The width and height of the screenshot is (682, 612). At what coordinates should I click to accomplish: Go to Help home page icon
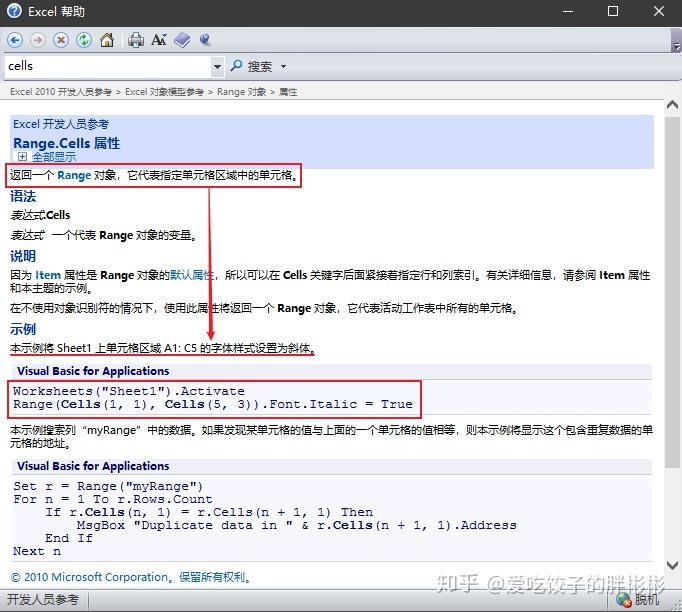(107, 40)
